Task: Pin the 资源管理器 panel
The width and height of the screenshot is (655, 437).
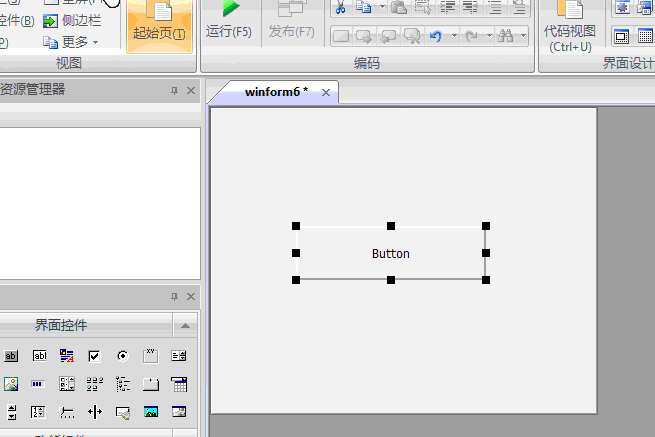Action: click(x=175, y=90)
